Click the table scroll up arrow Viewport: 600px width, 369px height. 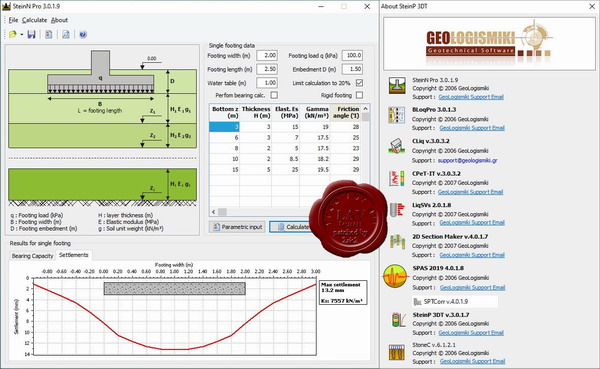click(x=365, y=108)
